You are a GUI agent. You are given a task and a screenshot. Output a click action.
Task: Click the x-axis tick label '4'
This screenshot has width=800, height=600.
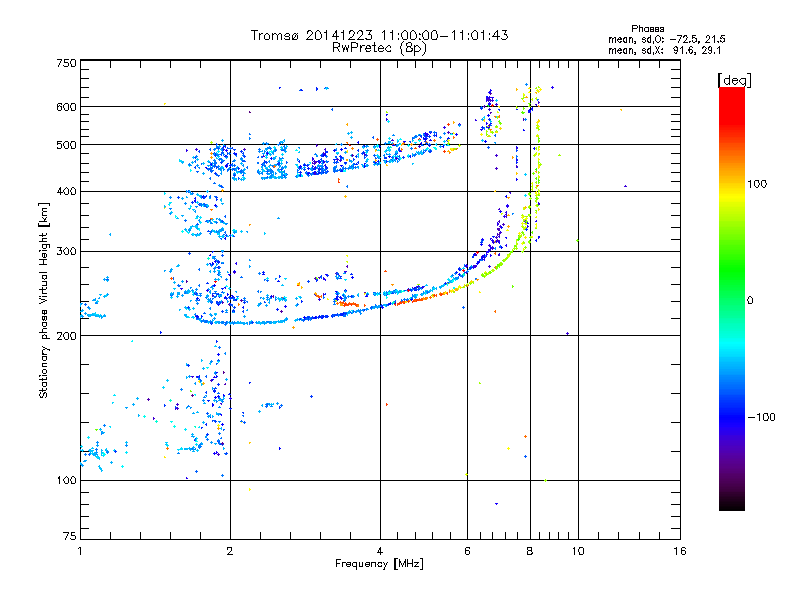pyautogui.click(x=380, y=551)
